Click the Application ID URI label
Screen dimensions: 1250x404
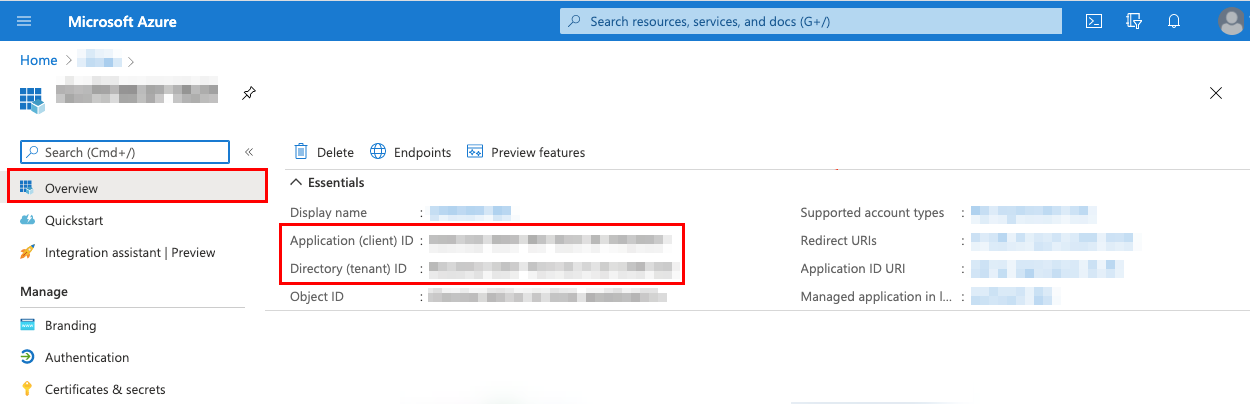point(854,268)
